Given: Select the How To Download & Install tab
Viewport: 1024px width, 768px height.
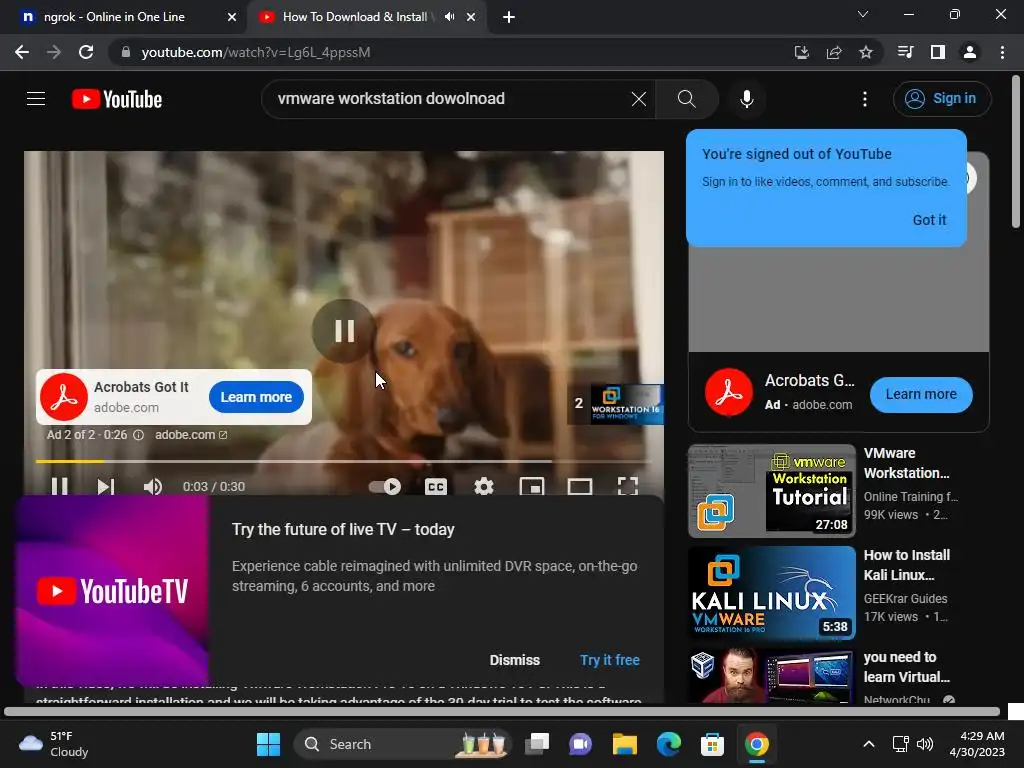Looking at the screenshot, I should (354, 17).
